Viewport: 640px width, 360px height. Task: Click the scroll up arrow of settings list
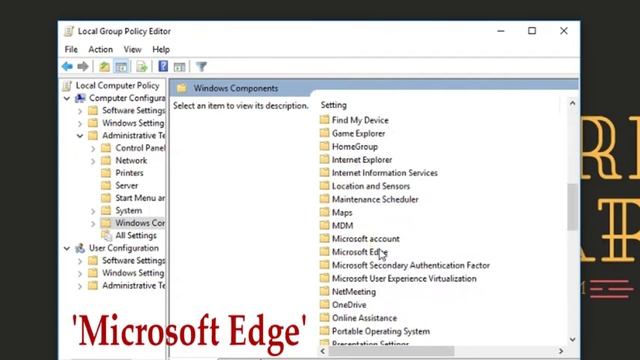[x=572, y=103]
